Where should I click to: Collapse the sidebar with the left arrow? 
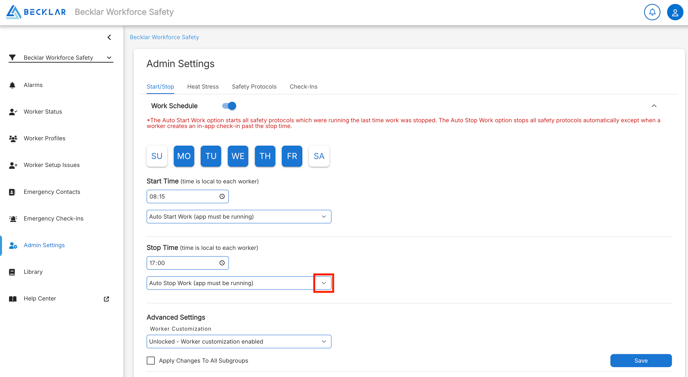pos(109,37)
